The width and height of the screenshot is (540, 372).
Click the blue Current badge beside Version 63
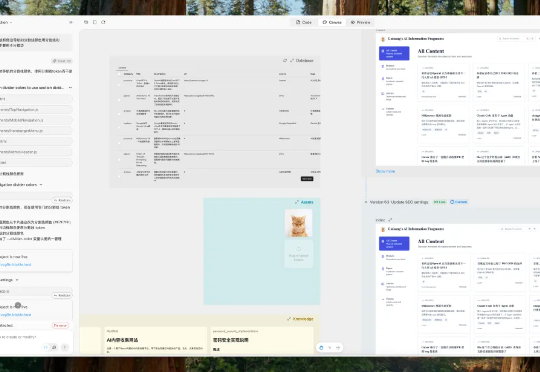(459, 202)
